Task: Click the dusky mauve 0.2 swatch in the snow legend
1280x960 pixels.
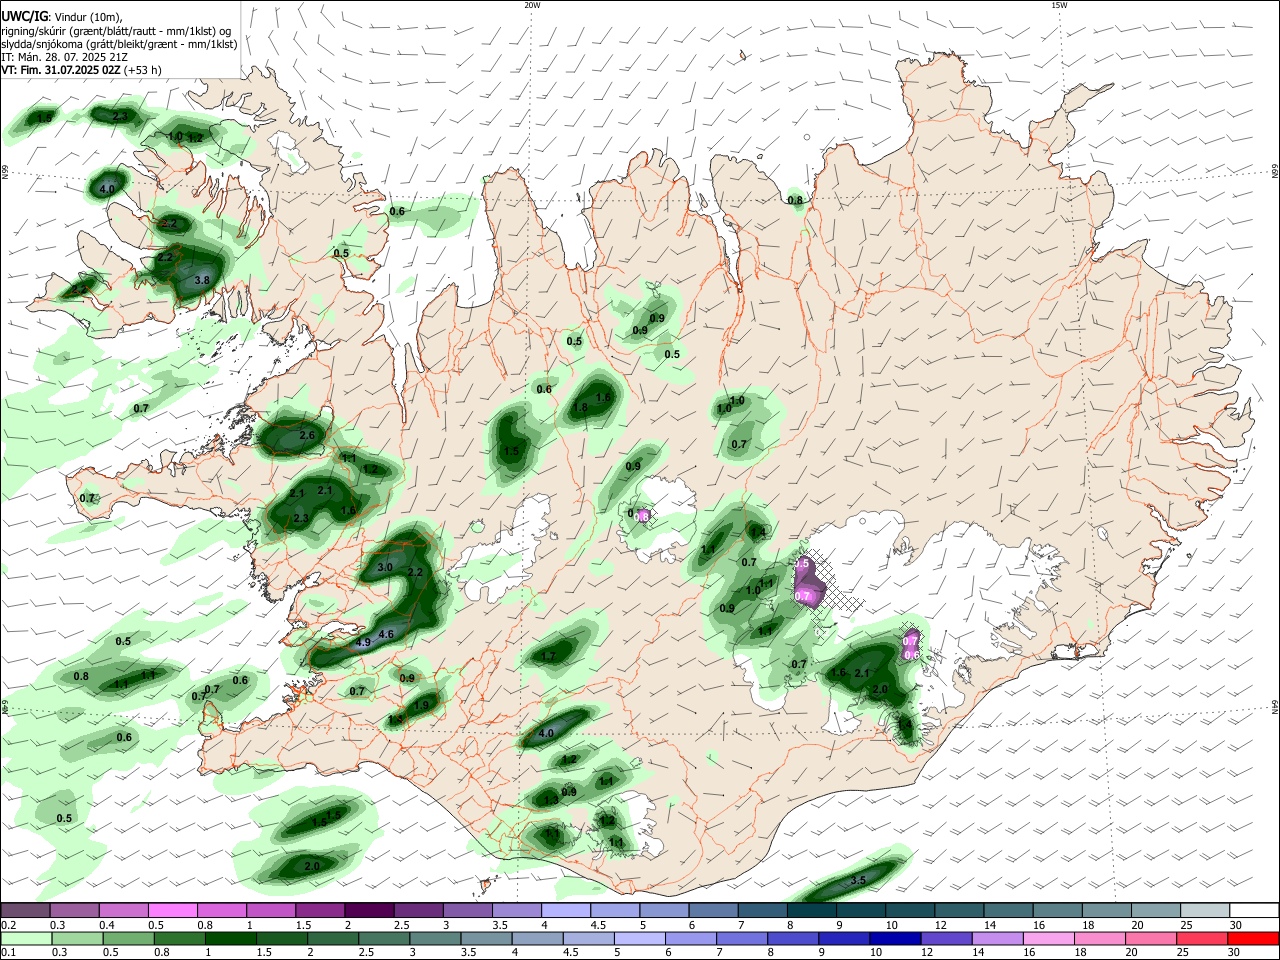Action: [25, 910]
